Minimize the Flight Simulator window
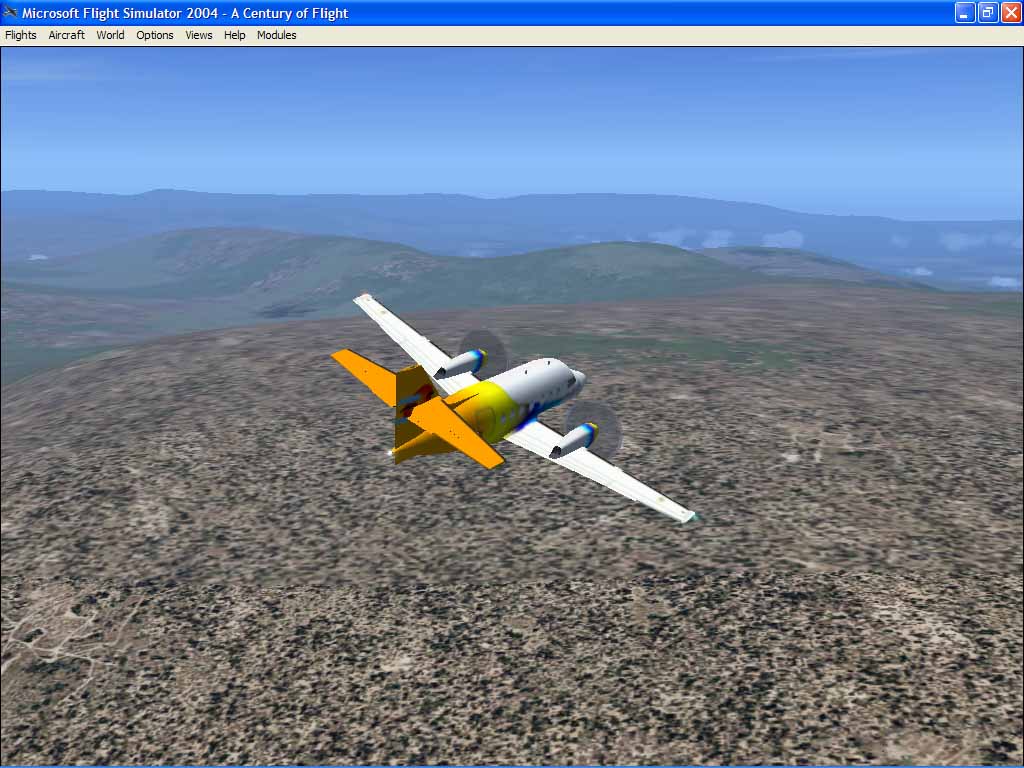The width and height of the screenshot is (1024, 768). [x=965, y=12]
